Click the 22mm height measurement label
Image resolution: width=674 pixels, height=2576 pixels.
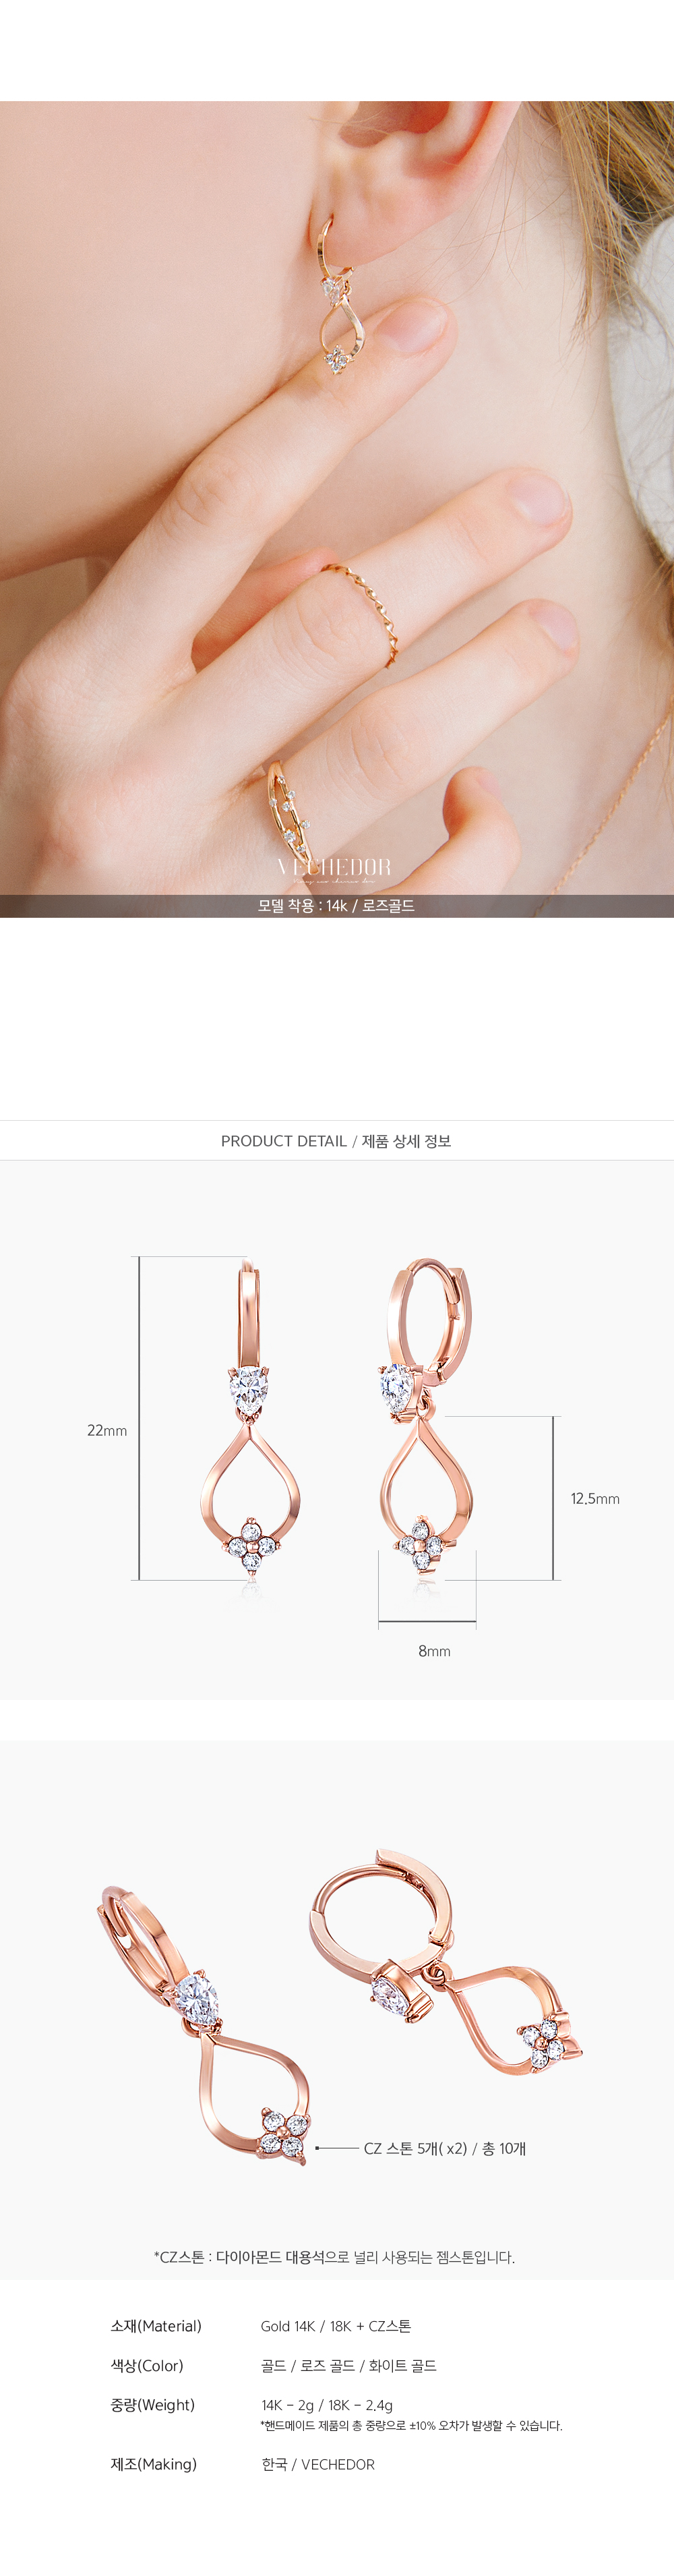pos(107,1431)
